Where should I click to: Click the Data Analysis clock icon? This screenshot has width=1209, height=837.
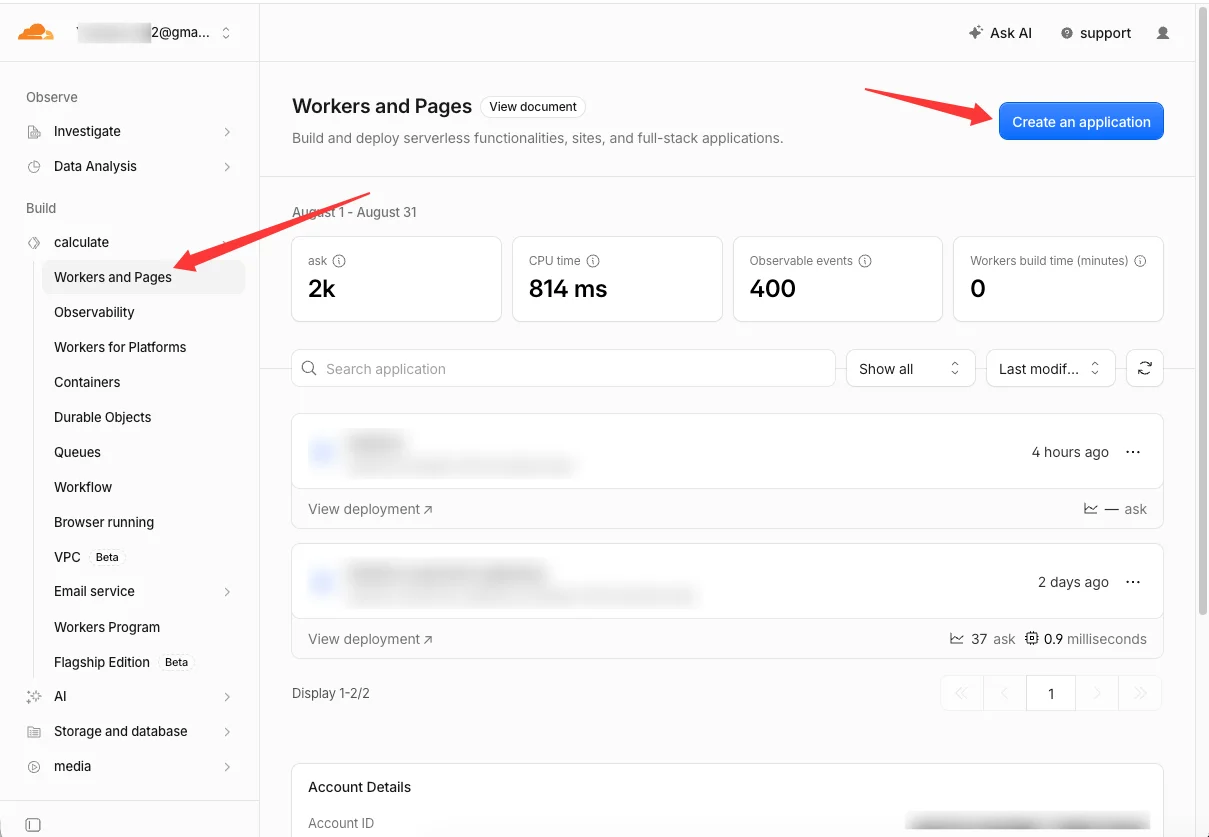click(x=34, y=167)
